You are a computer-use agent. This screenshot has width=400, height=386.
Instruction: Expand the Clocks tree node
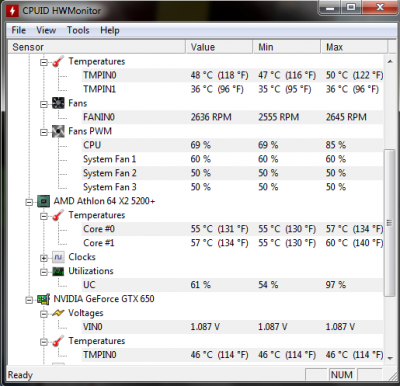click(44, 258)
